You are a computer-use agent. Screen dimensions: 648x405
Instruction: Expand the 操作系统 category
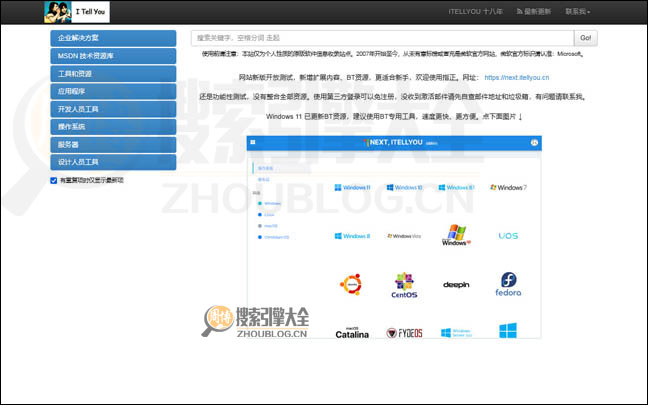point(113,127)
